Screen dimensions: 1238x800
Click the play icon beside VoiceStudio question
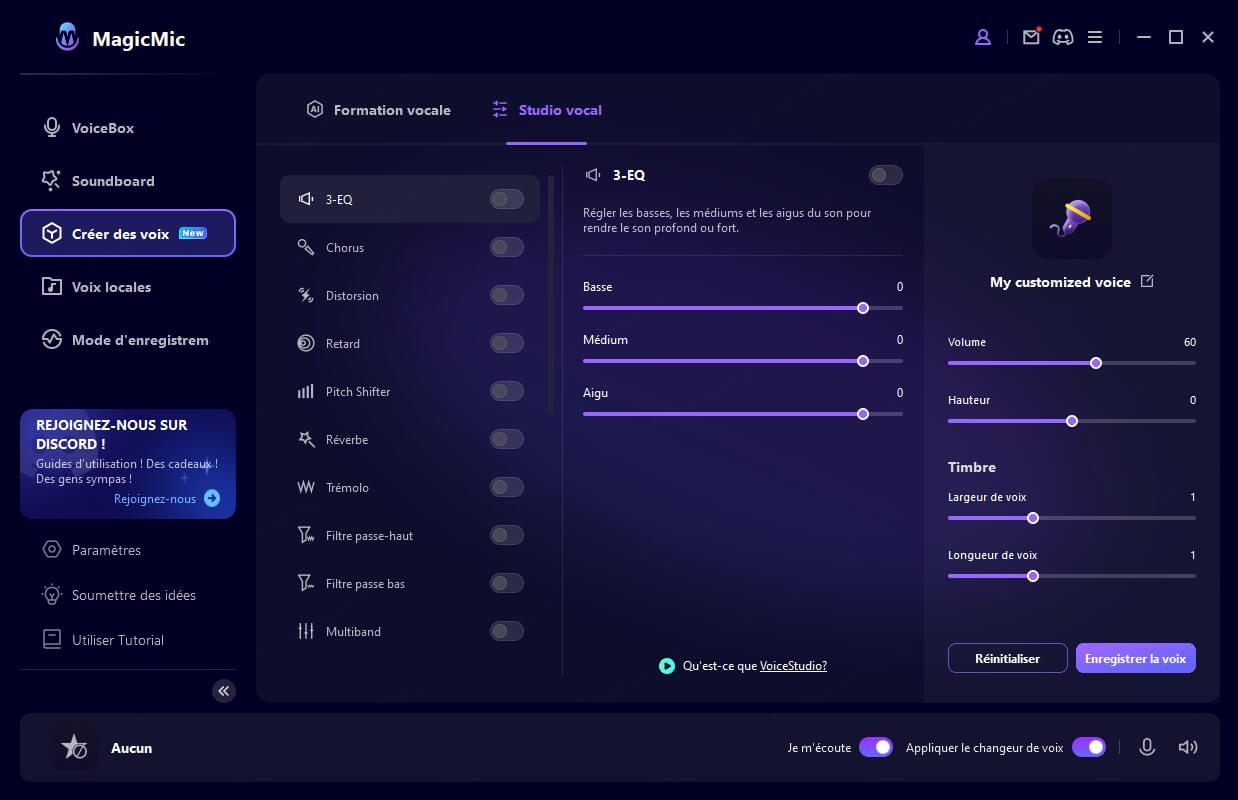[667, 665]
